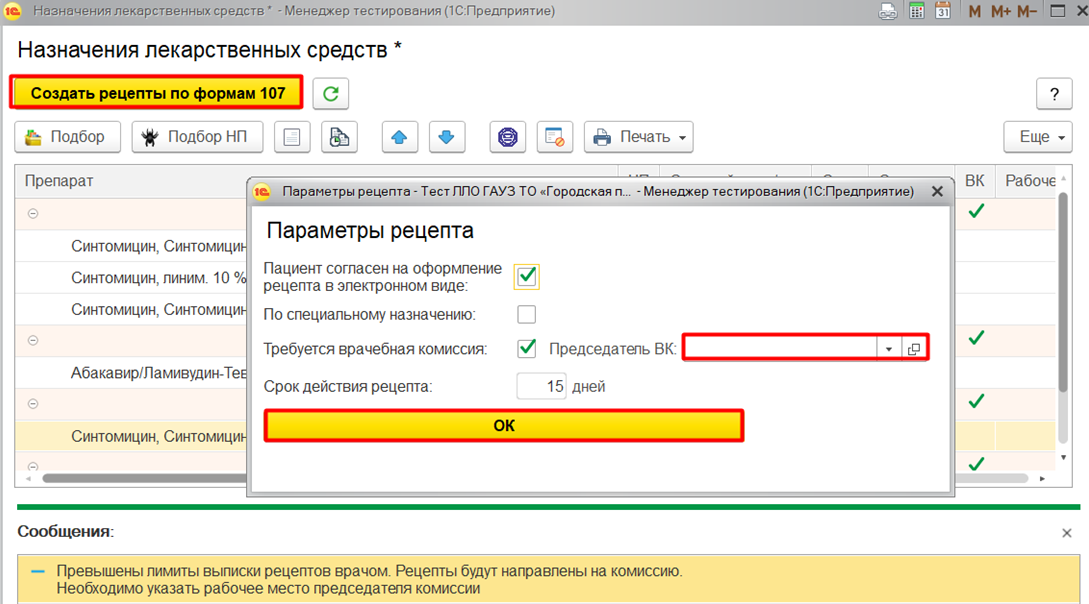The height and width of the screenshot is (604, 1089).
Task: Click Создать рецепты по формам 107
Action: tap(157, 93)
